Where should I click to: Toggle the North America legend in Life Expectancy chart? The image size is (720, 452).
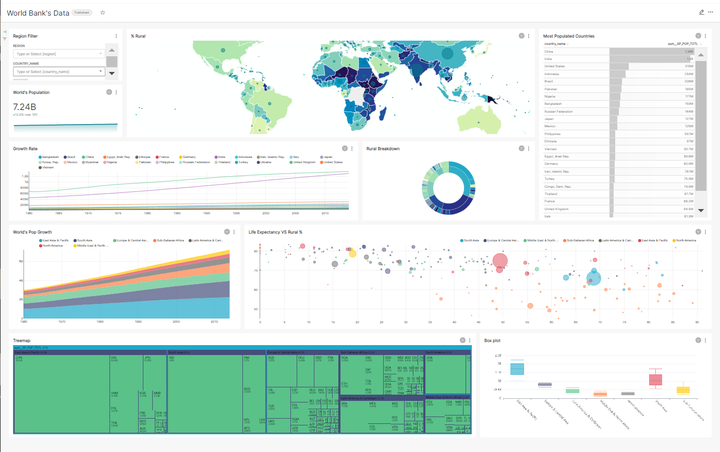point(685,240)
